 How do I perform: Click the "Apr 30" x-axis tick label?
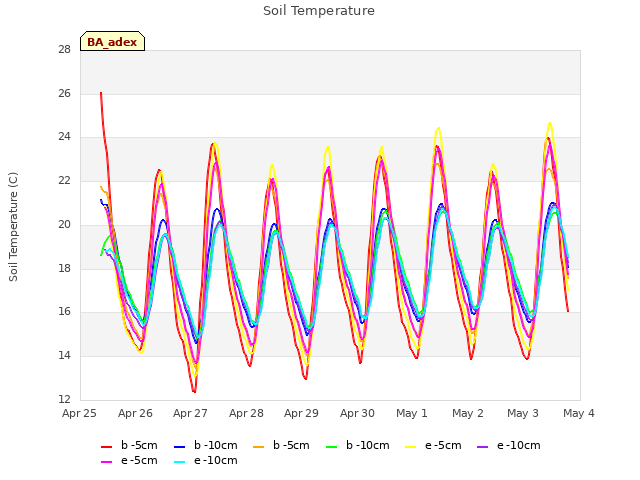pyautogui.click(x=357, y=413)
